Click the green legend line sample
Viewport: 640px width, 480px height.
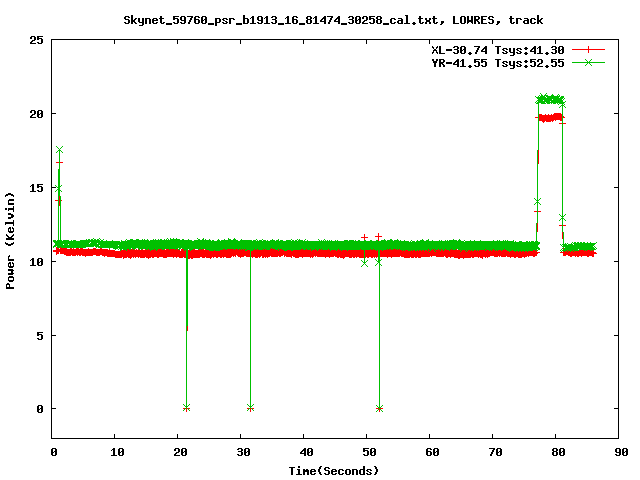(x=588, y=62)
